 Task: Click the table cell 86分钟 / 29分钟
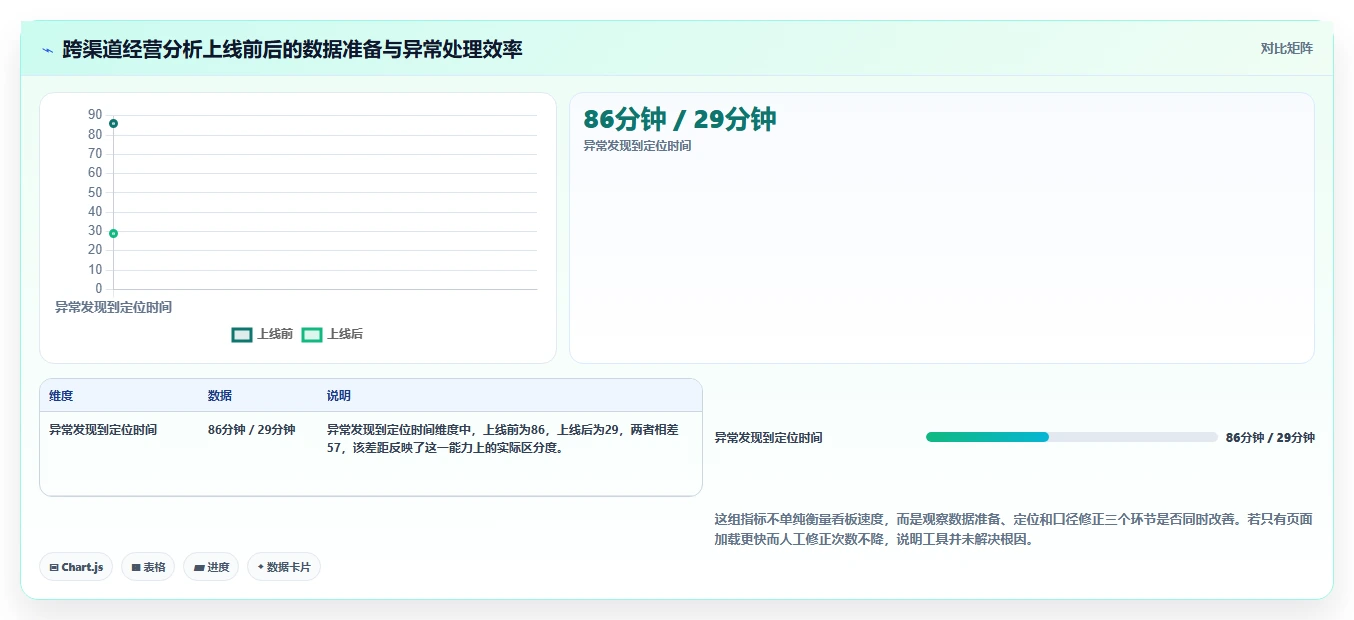click(252, 430)
